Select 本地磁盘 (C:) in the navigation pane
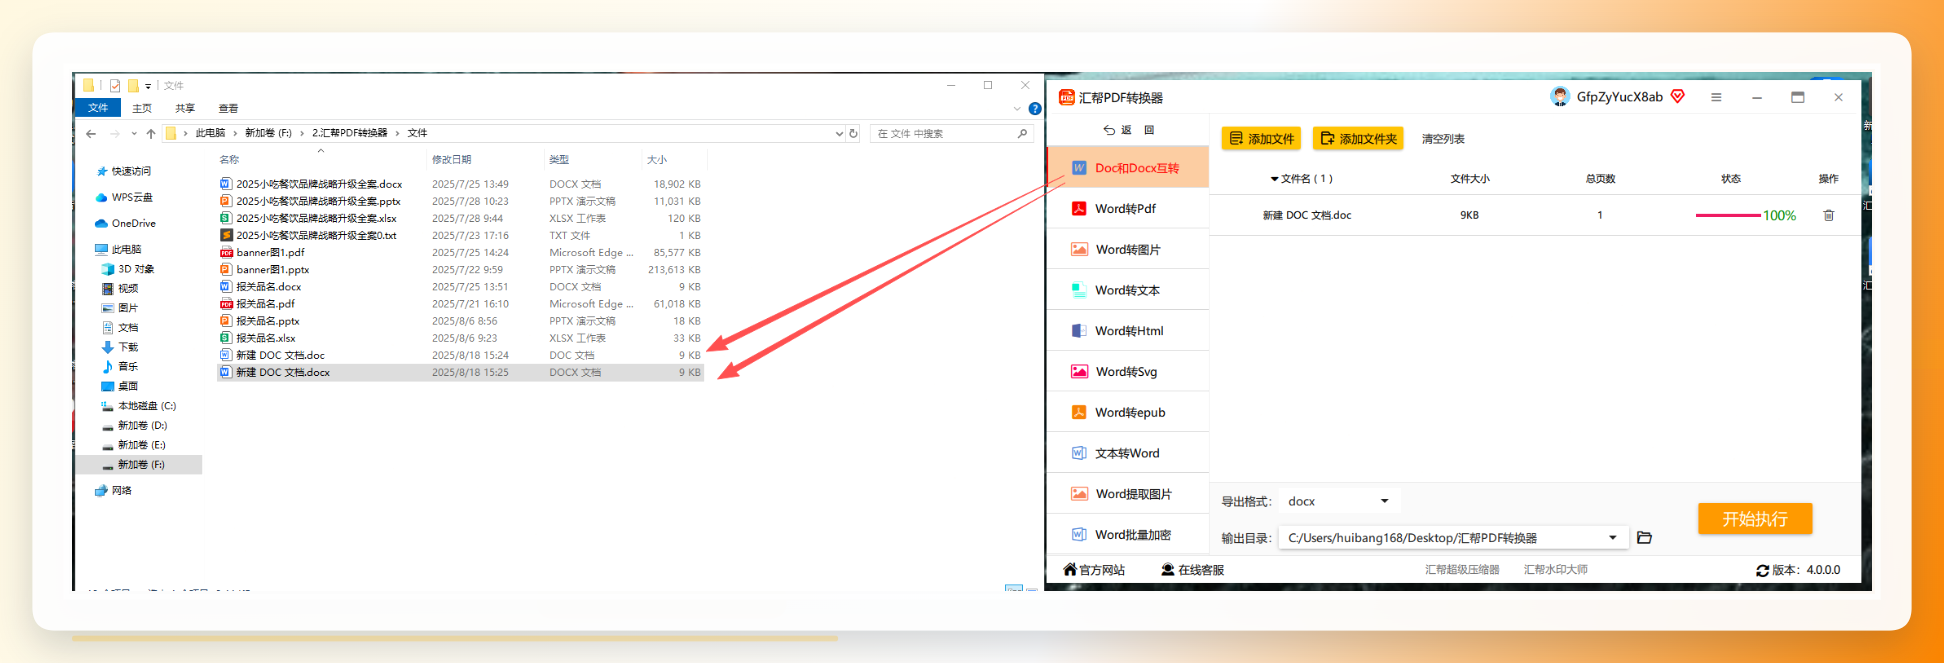This screenshot has width=1944, height=663. click(x=138, y=406)
